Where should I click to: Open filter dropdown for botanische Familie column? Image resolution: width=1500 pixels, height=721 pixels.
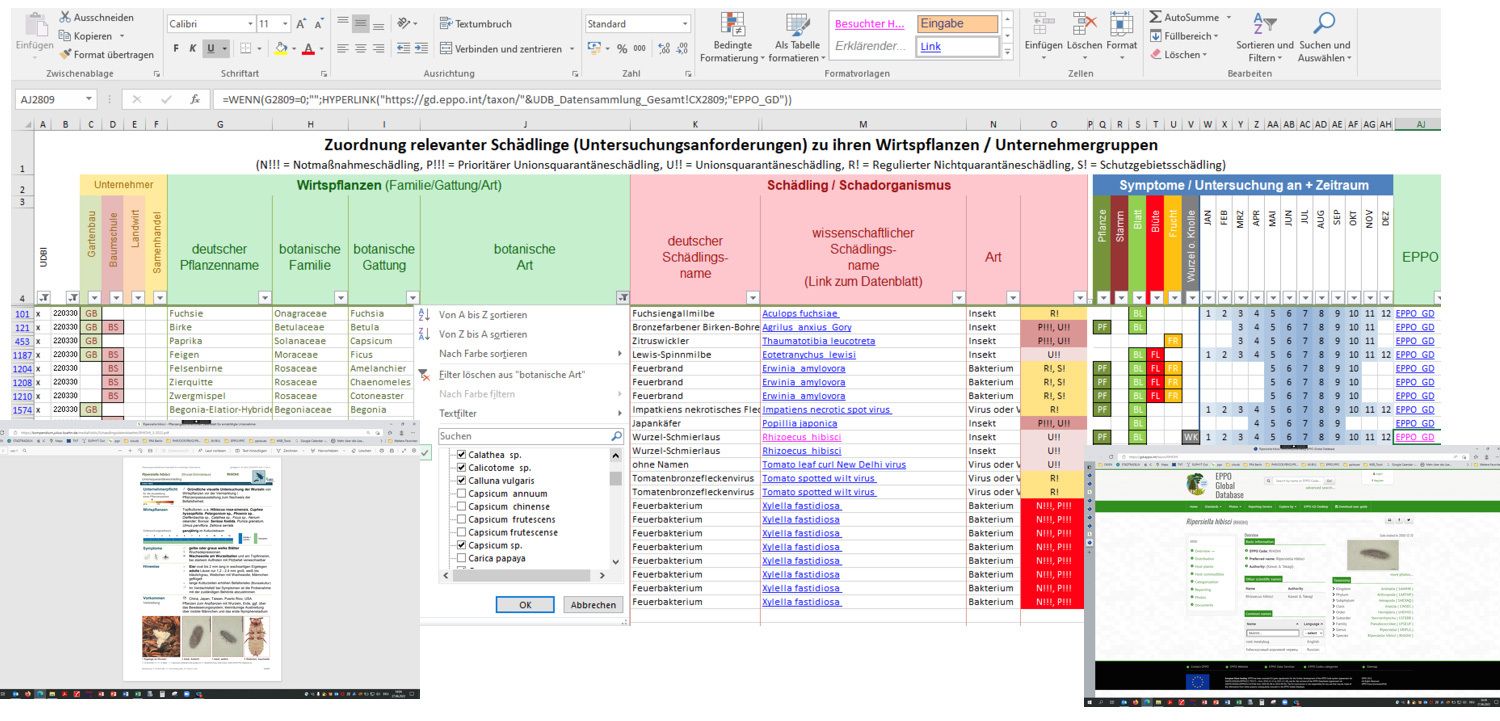[341, 297]
